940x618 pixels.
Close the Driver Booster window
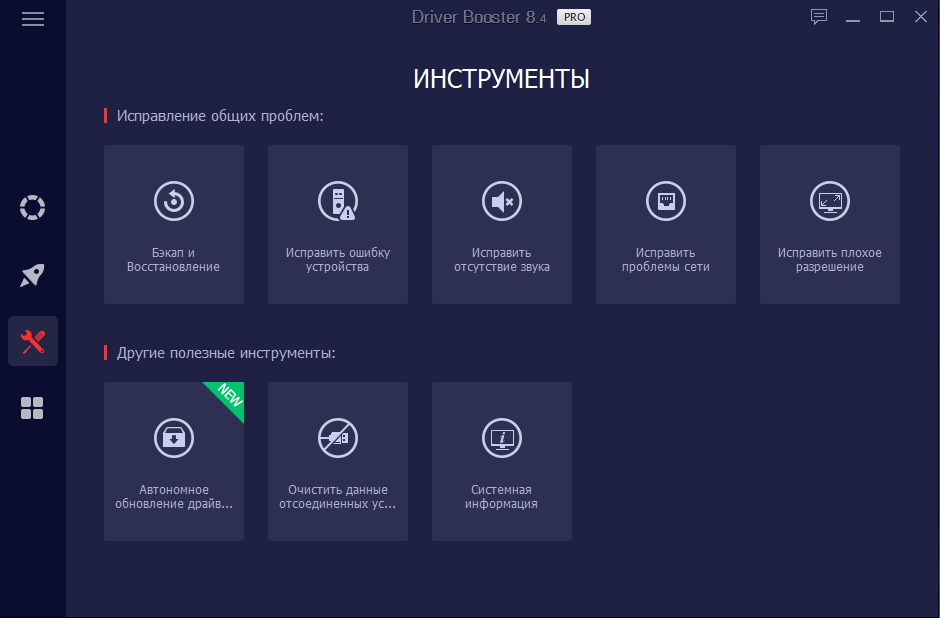(918, 17)
